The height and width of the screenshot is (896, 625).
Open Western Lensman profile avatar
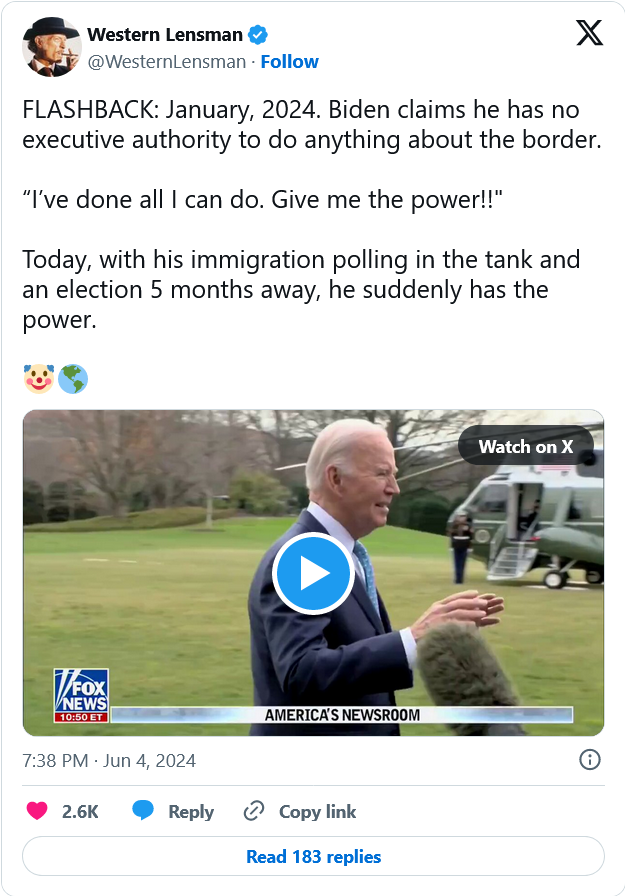click(51, 47)
